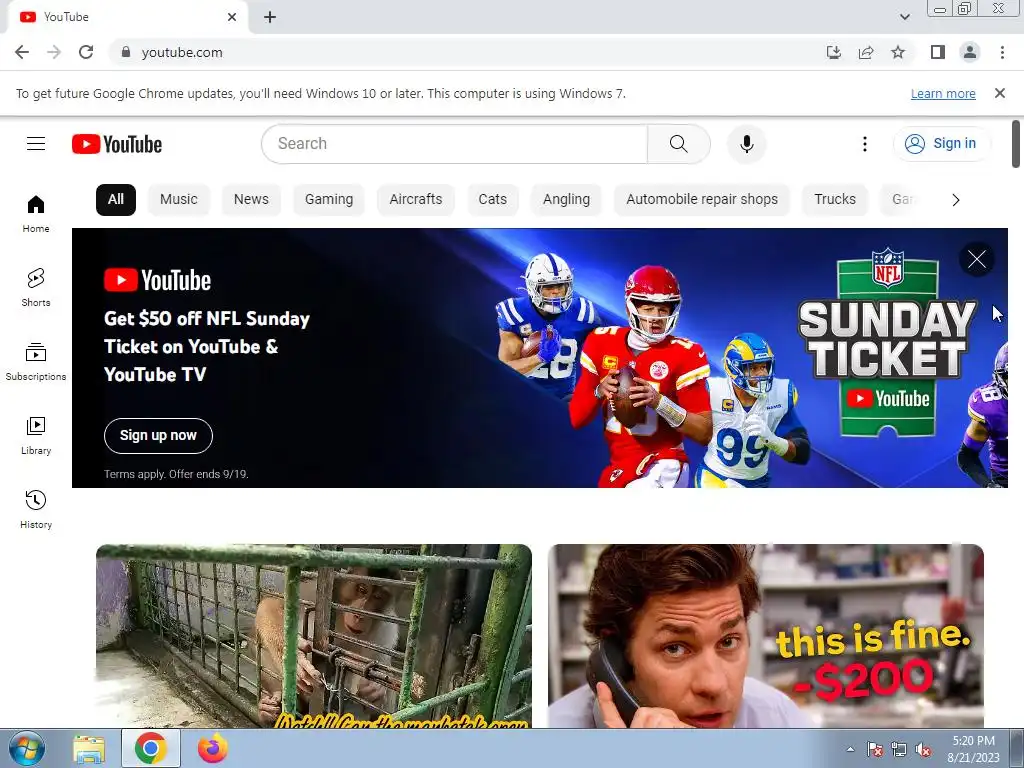
Task: Click the YouTube logo in the header
Action: (x=117, y=144)
